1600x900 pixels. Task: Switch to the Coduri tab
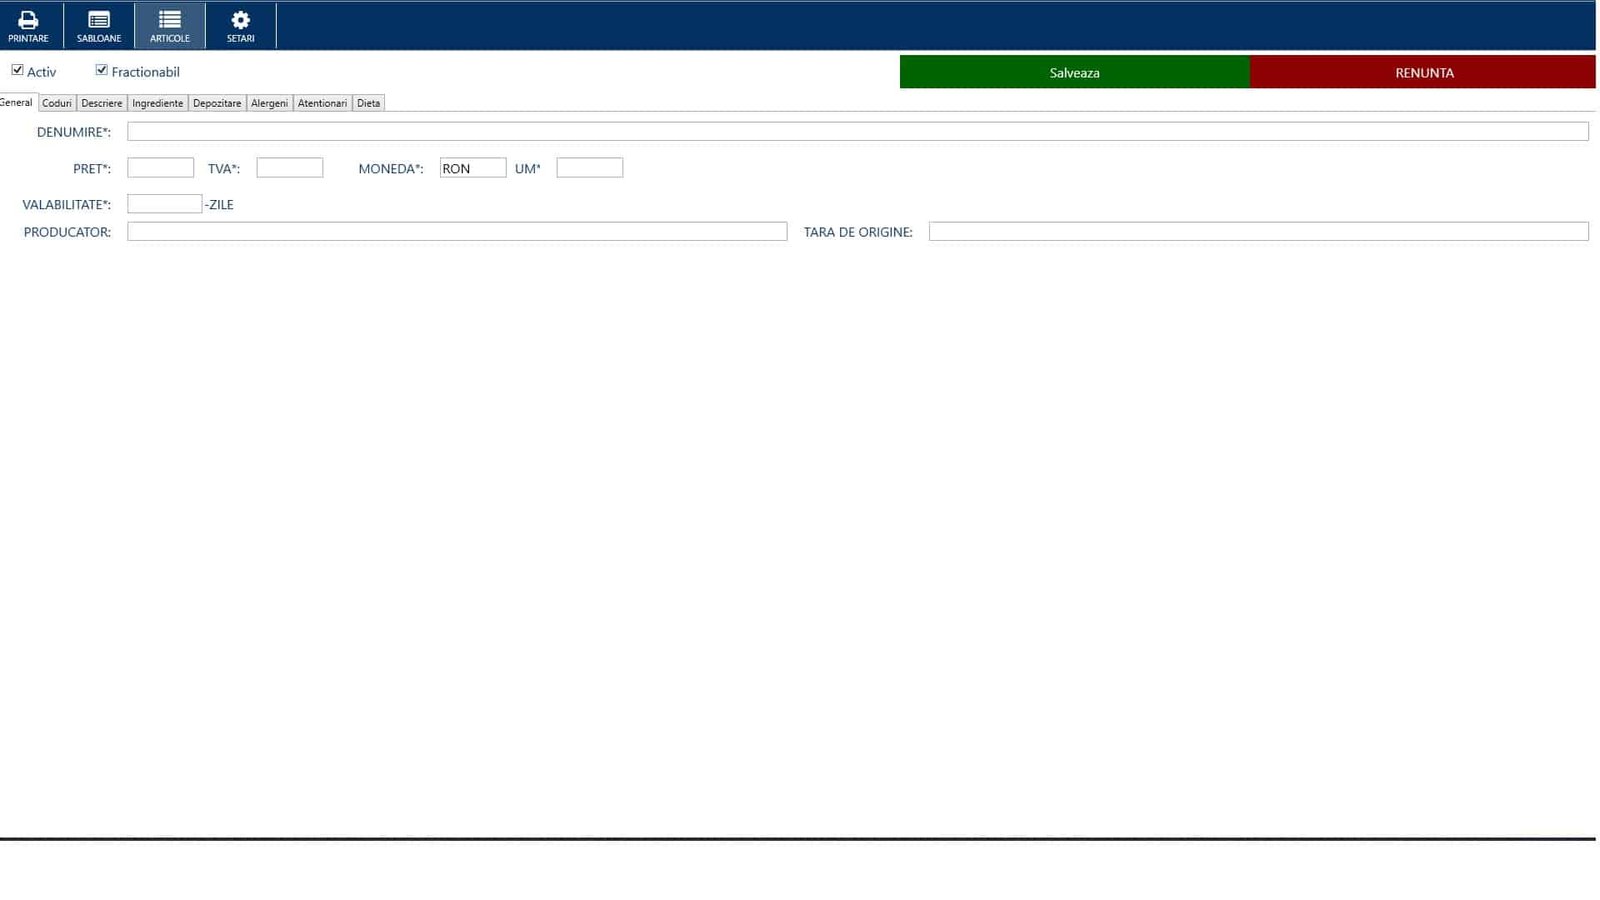(56, 102)
